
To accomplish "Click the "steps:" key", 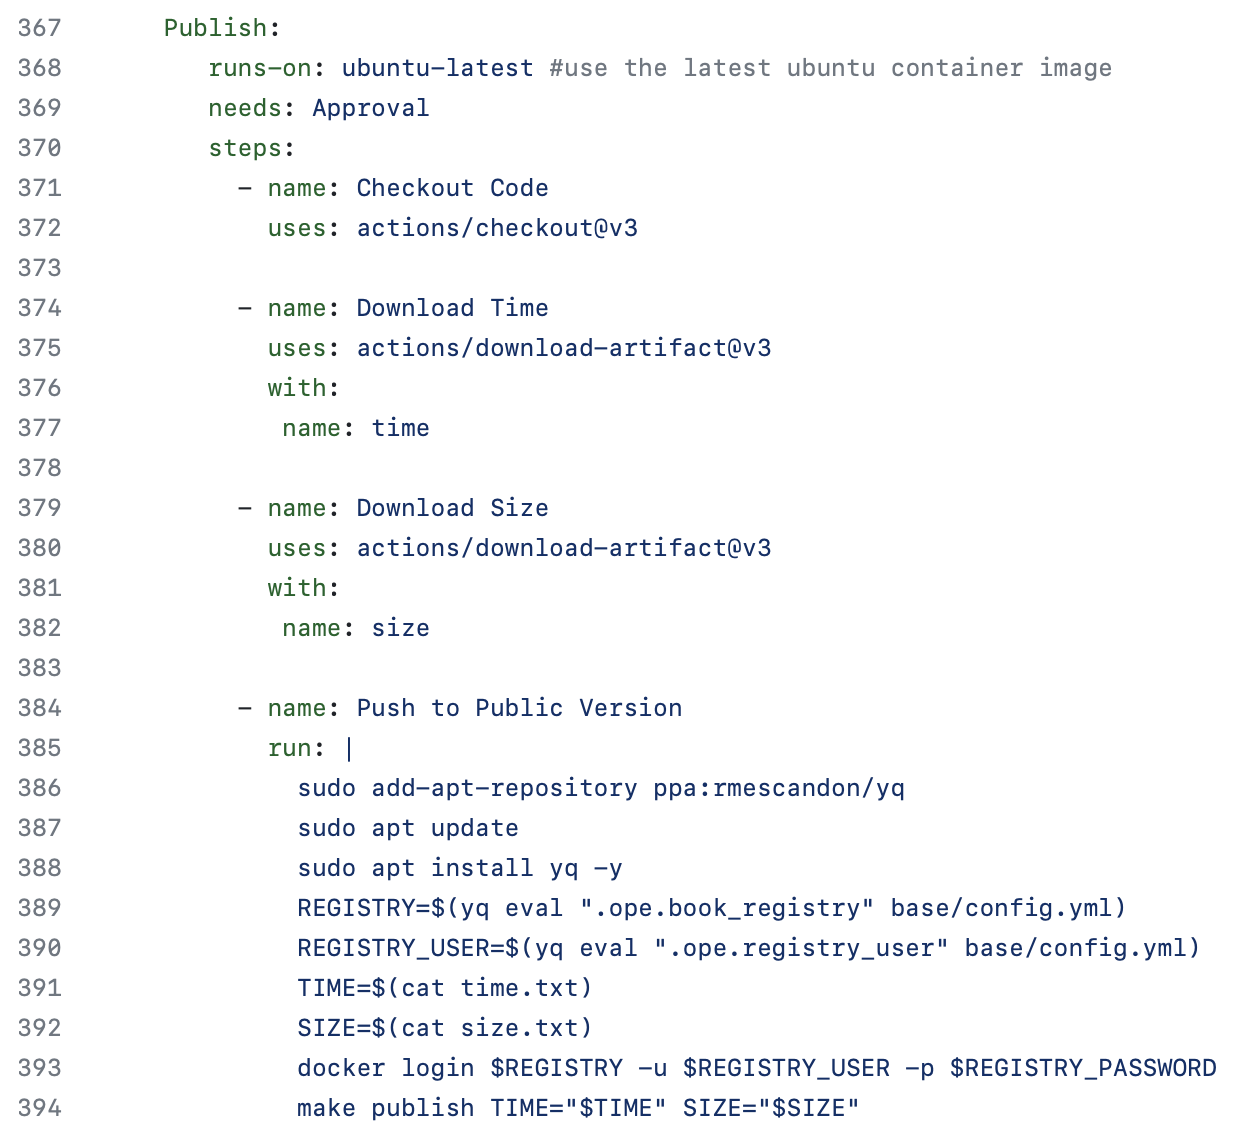I will point(251,148).
